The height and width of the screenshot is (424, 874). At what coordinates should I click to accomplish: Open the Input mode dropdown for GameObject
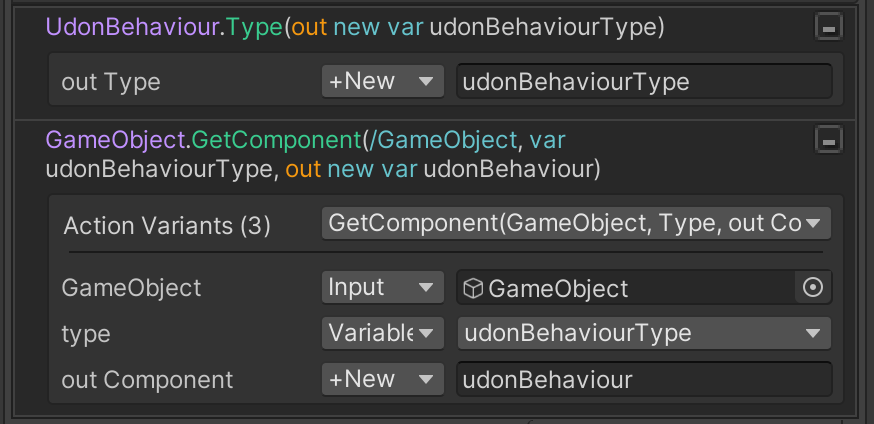tap(382, 287)
